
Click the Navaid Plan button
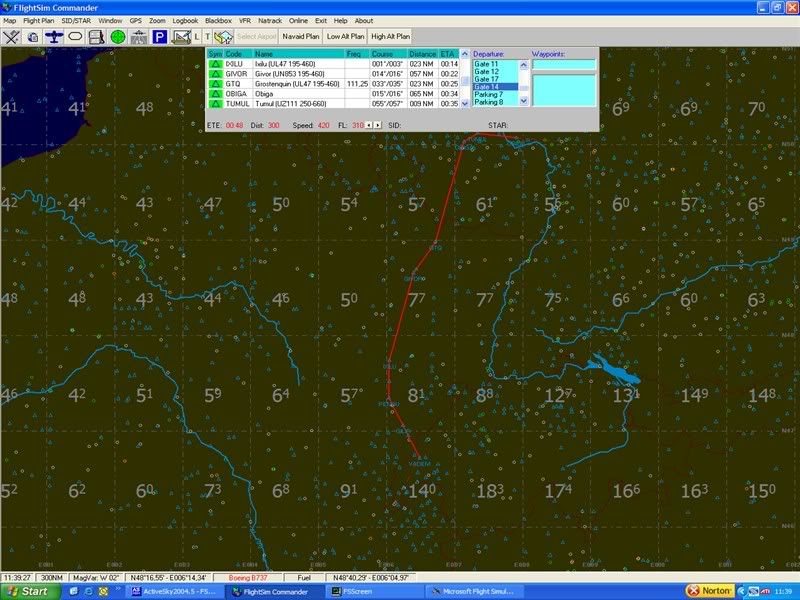click(x=301, y=36)
